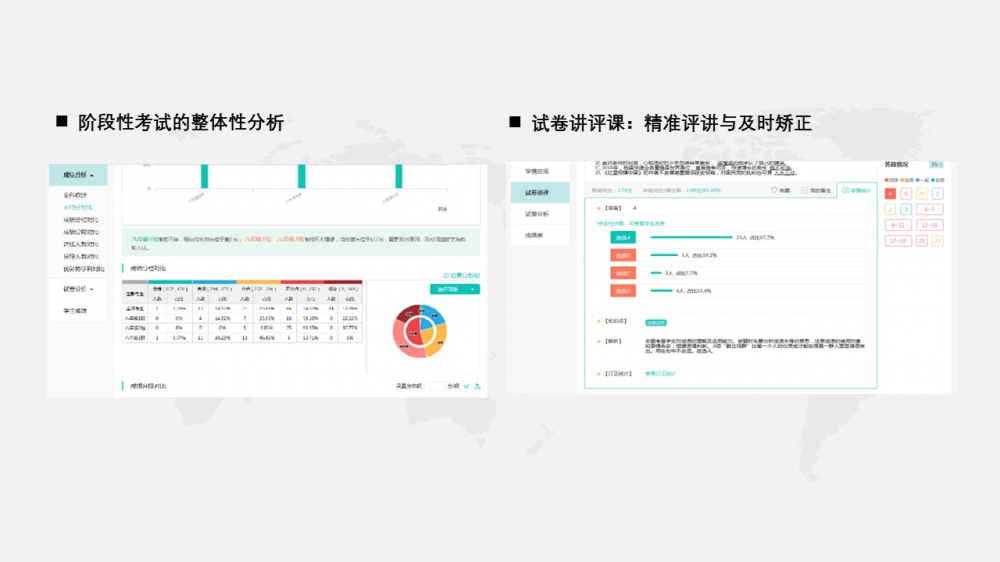Click the 【答案】 arrow marker
This screenshot has height=562, width=1000.
click(598, 207)
